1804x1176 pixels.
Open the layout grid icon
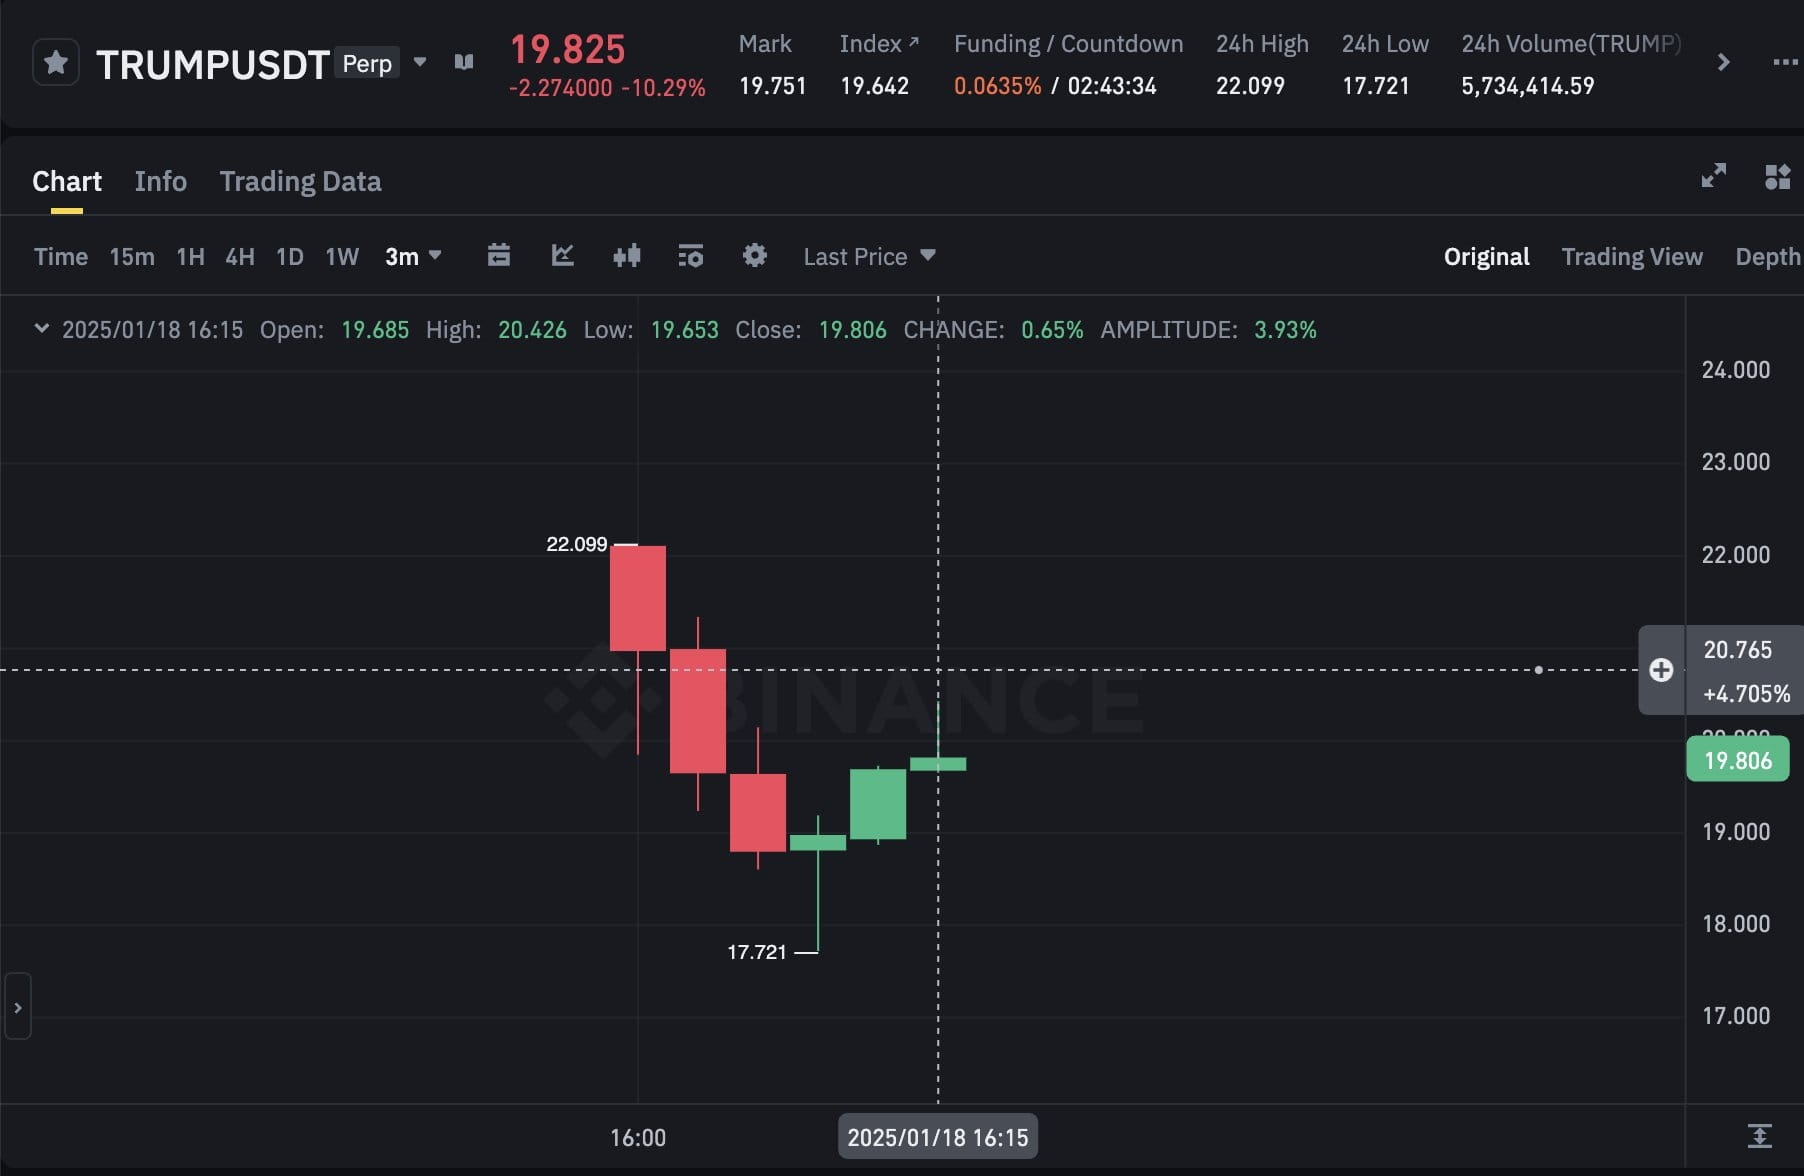pos(1777,177)
